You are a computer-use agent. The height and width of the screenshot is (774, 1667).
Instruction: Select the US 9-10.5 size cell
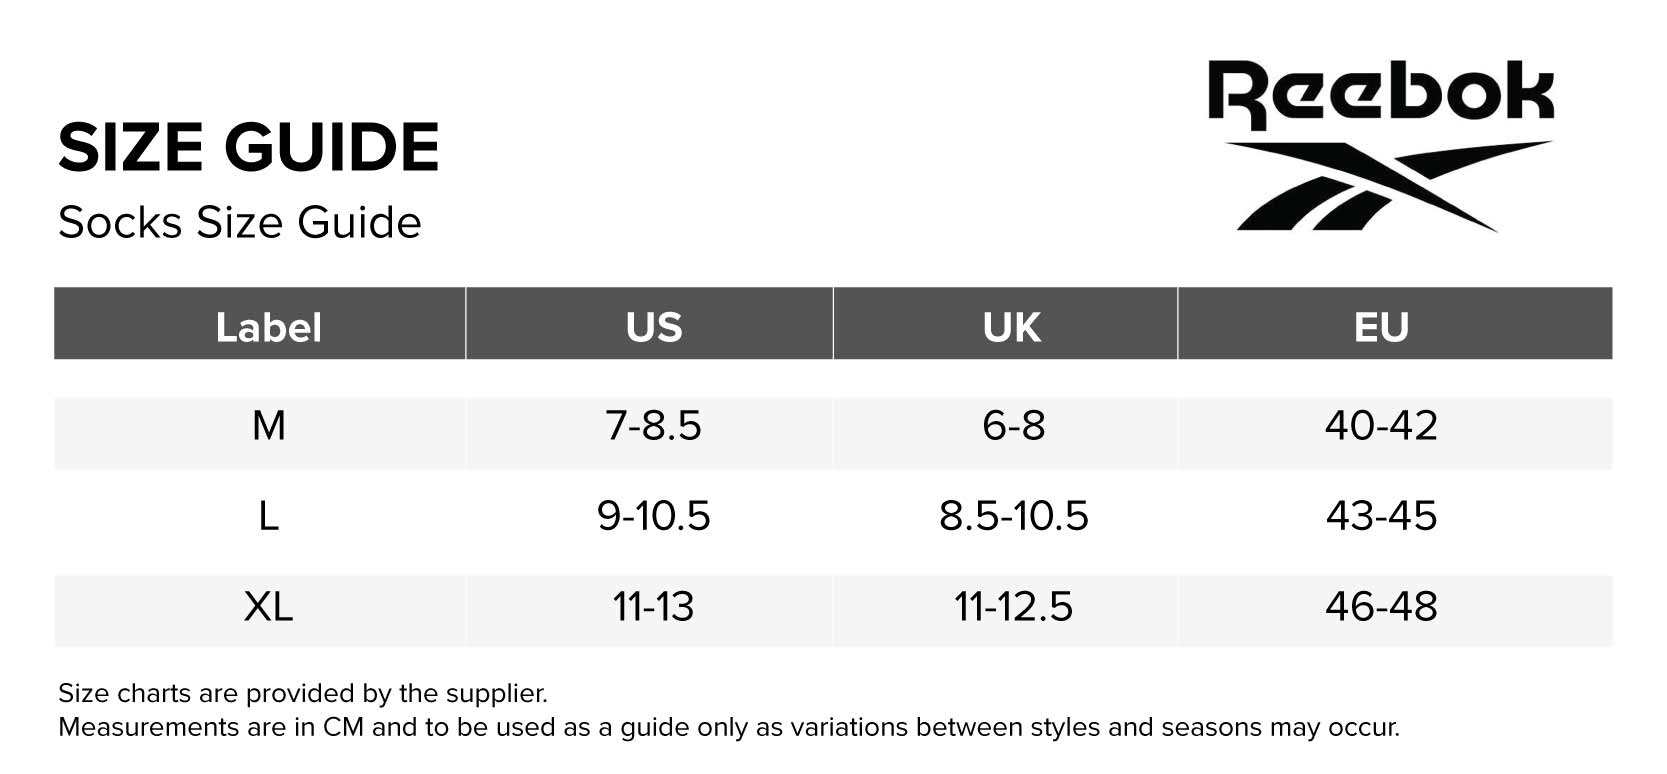[654, 516]
